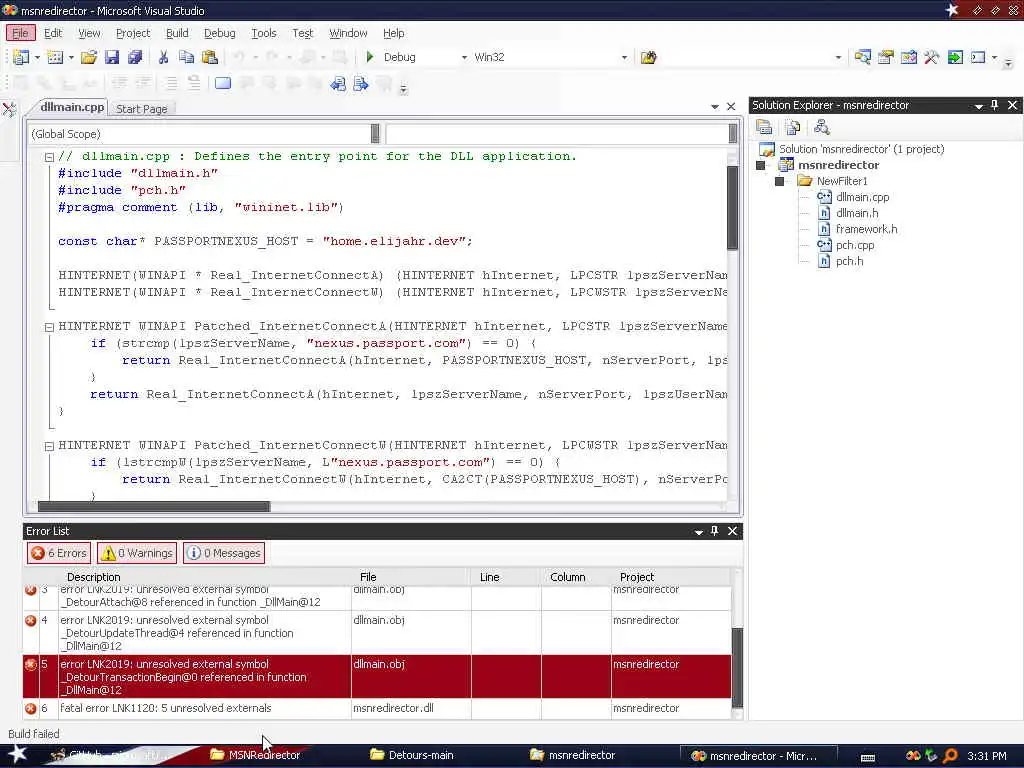Open the Win32 platform dropdown
Screen dimensions: 1024x768
pos(624,57)
